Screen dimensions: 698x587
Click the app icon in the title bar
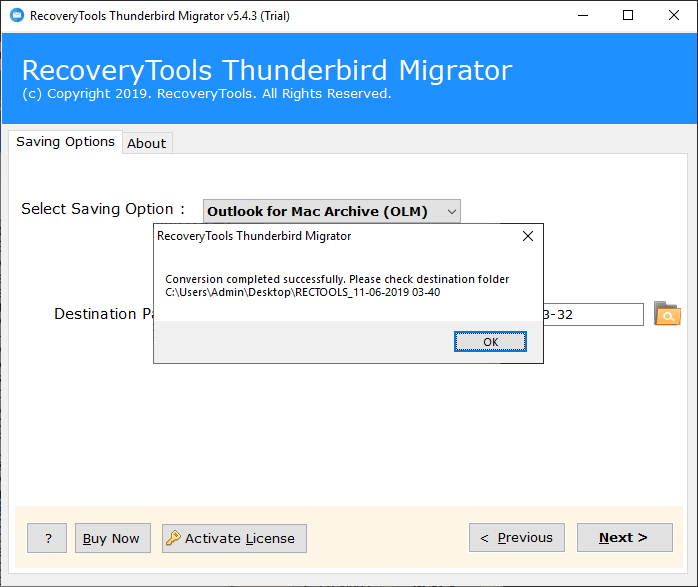coord(14,15)
